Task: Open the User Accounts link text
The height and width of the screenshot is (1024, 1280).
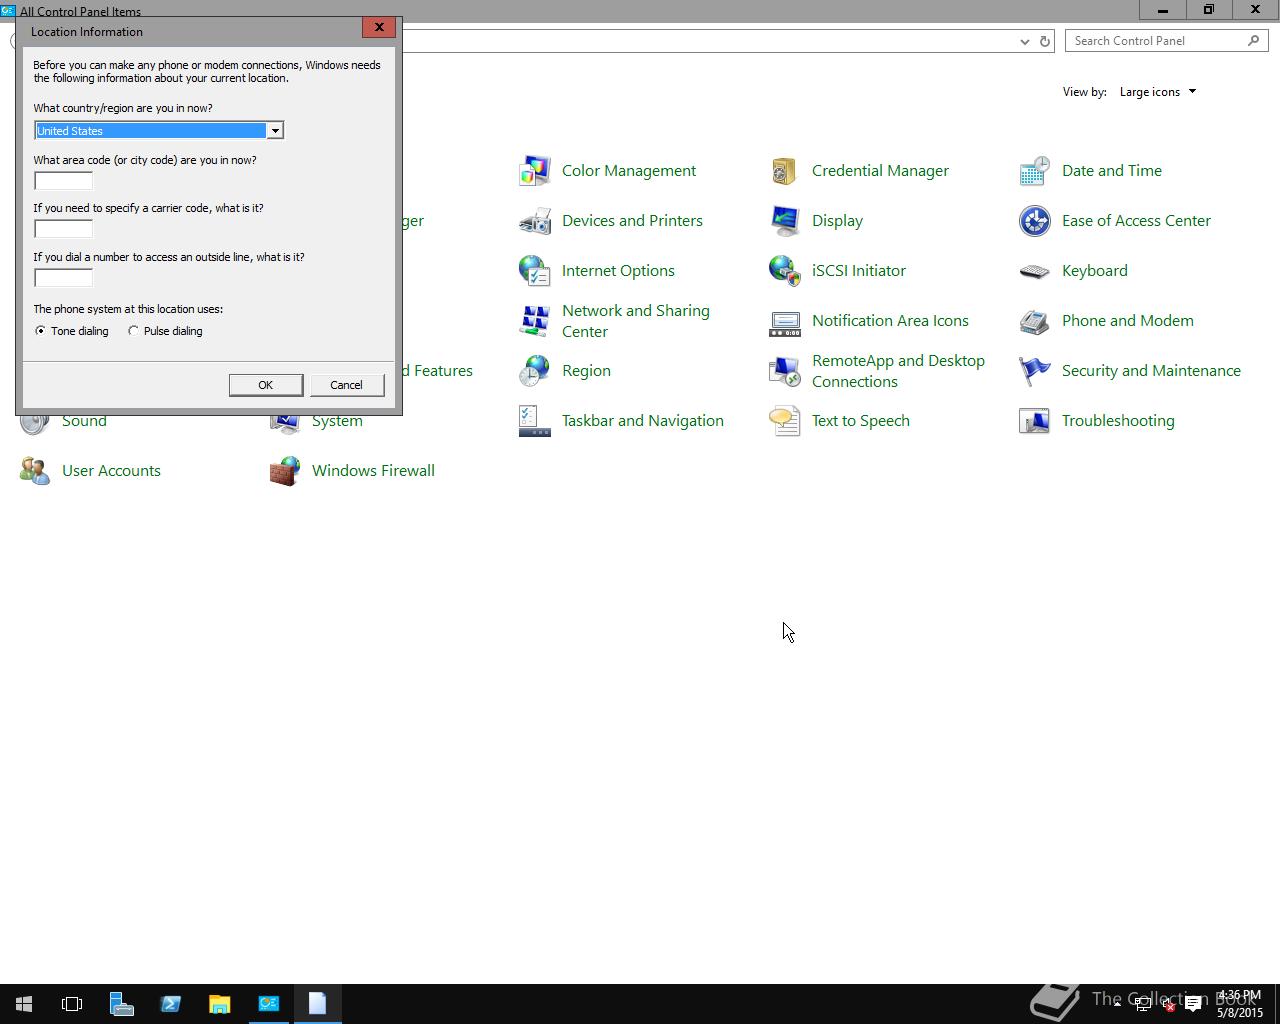Action: [111, 471]
